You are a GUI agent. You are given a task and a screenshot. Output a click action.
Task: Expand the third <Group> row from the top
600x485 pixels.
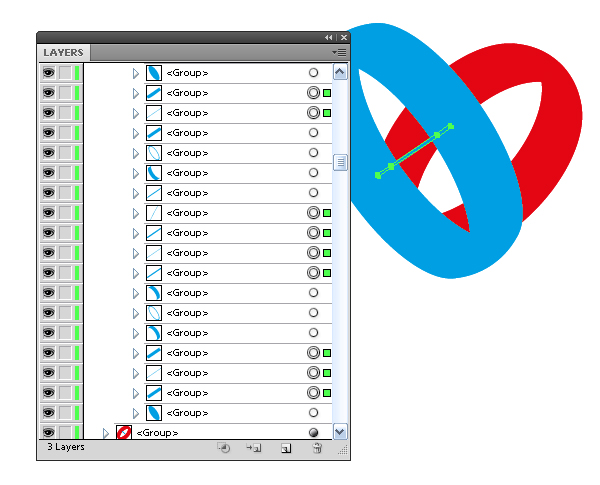coord(136,113)
